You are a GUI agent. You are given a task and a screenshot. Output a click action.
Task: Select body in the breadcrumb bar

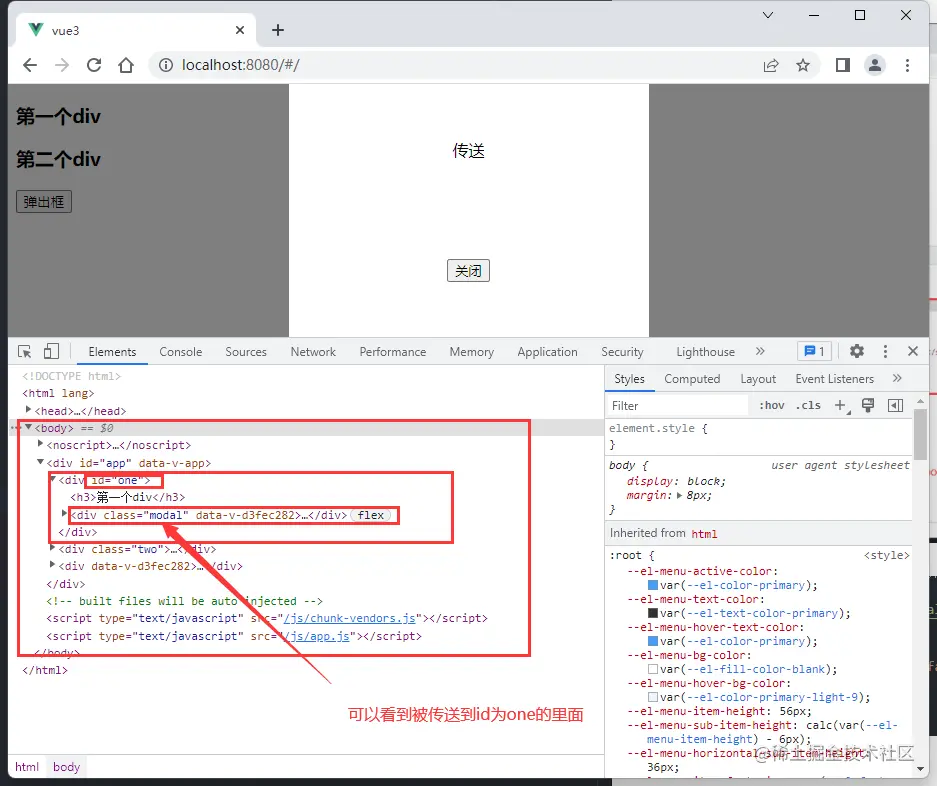click(x=66, y=767)
